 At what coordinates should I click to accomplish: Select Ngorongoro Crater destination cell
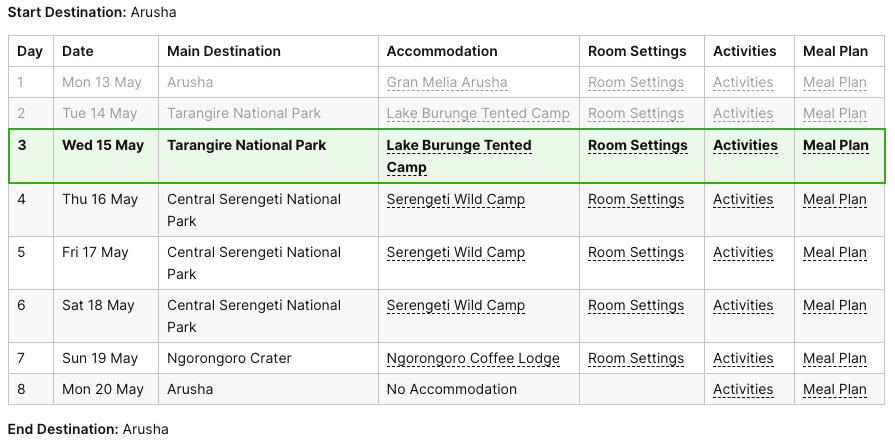(x=229, y=359)
